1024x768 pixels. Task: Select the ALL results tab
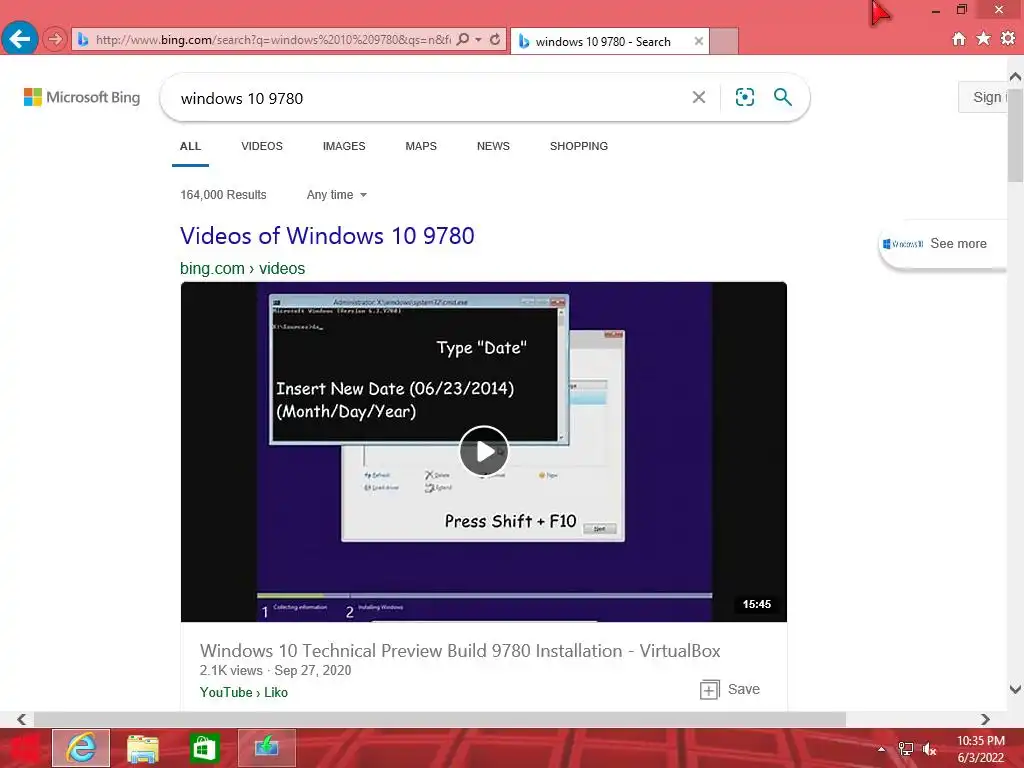point(190,146)
